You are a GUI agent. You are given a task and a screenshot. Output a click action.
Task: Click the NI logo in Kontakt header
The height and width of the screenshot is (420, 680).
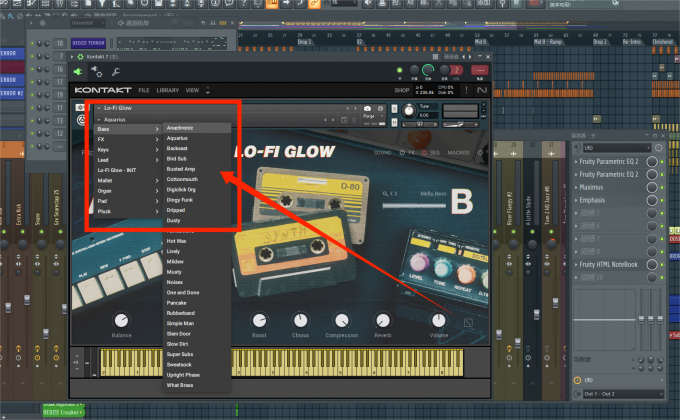[x=482, y=90]
